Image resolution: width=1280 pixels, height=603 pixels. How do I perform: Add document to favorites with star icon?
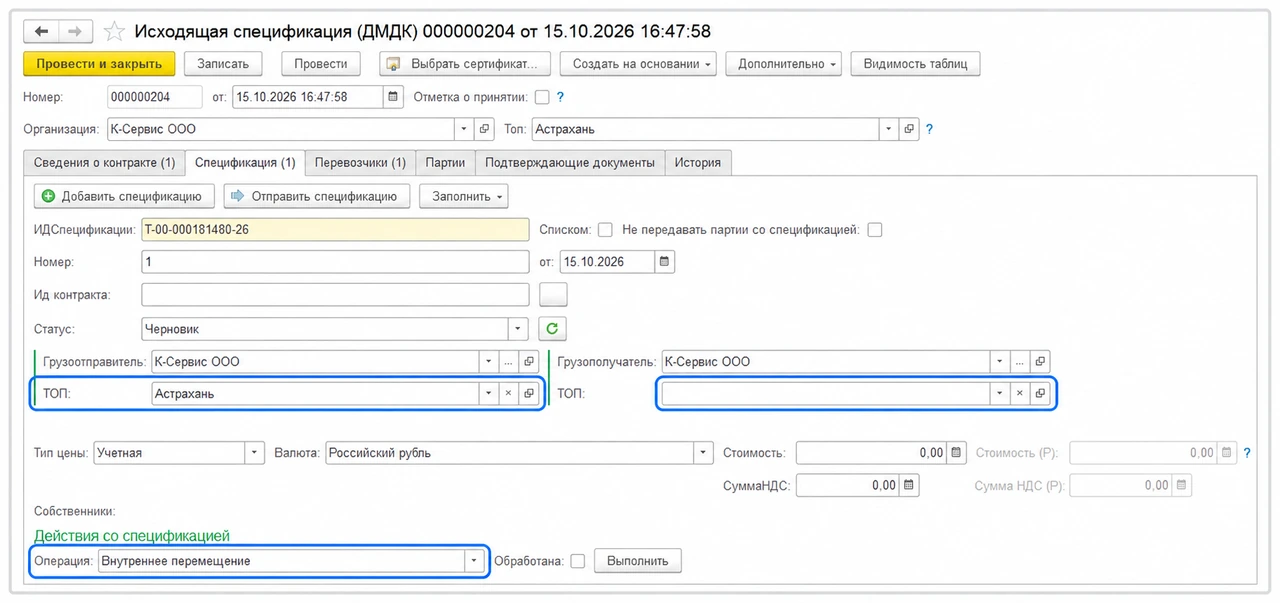click(115, 32)
